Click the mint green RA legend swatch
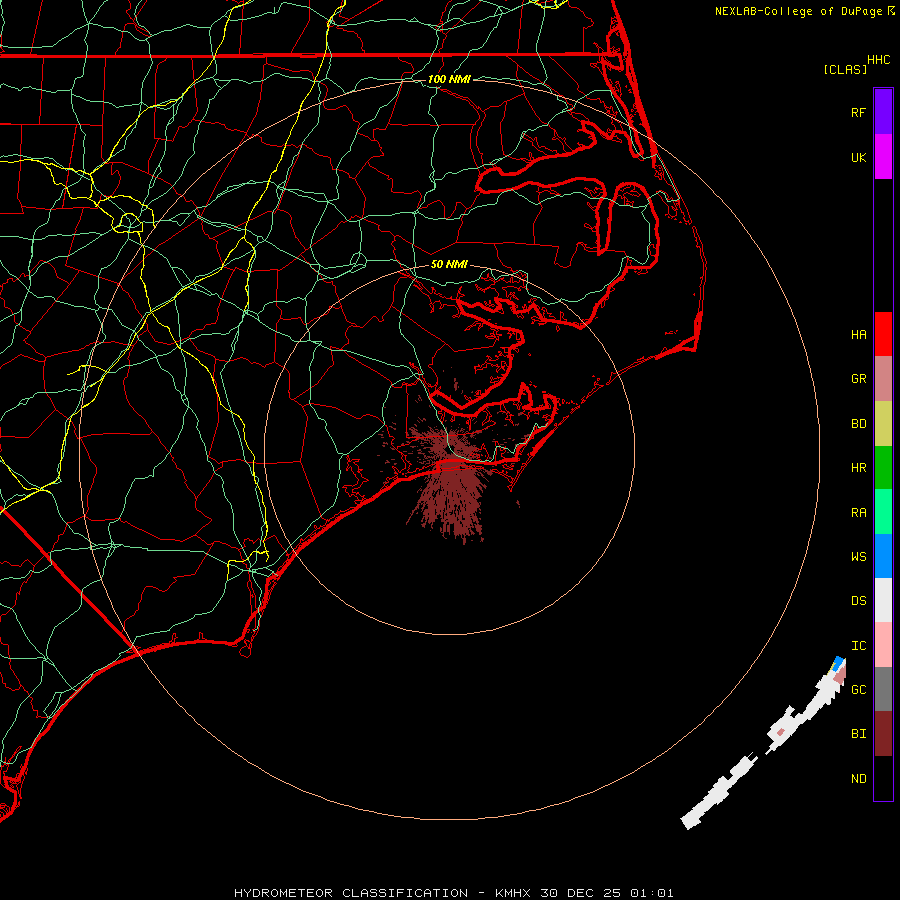The height and width of the screenshot is (900, 900). point(883,512)
